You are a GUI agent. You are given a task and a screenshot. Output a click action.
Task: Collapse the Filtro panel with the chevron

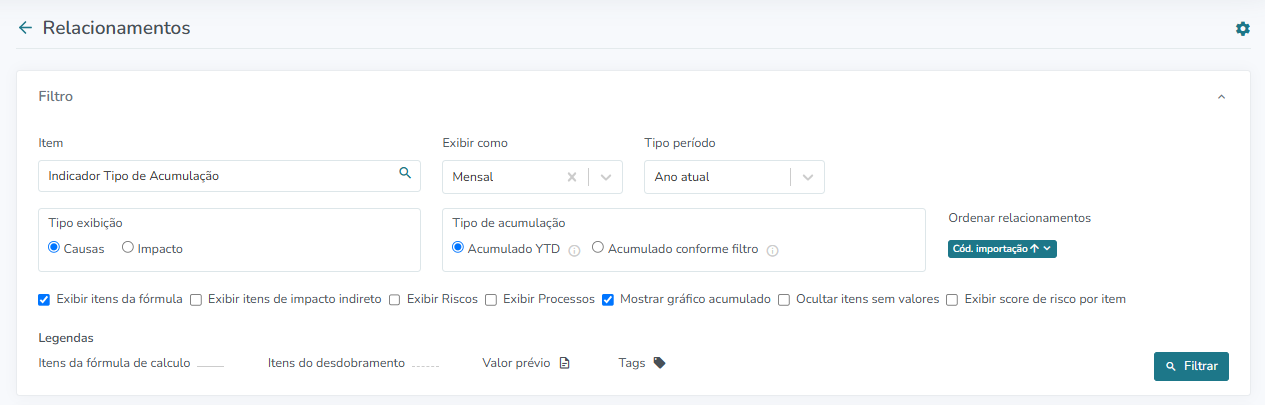tap(1221, 97)
